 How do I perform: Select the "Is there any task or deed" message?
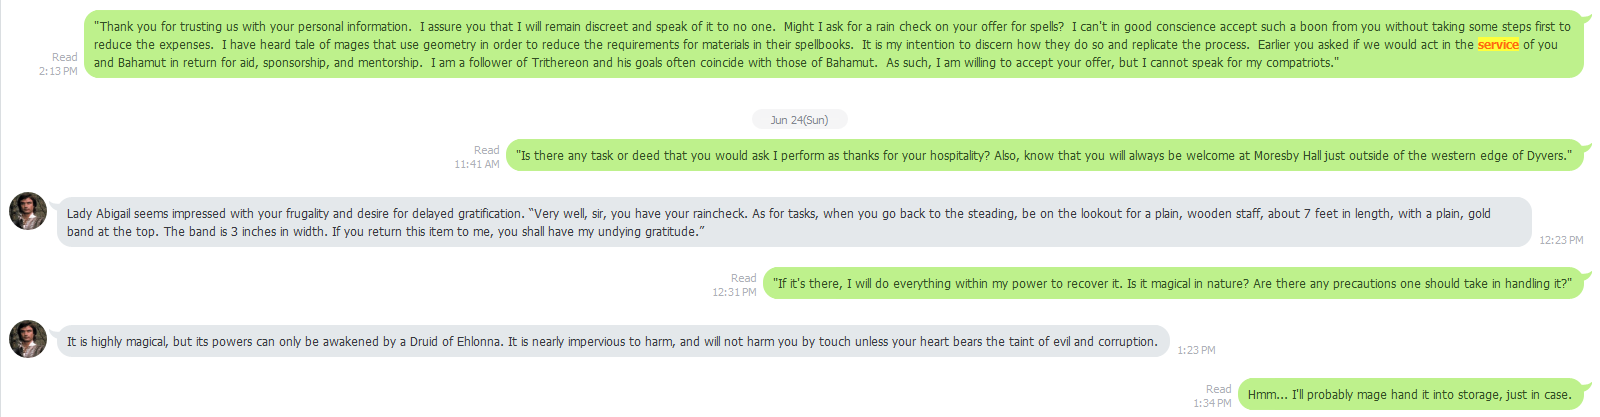tap(1044, 156)
